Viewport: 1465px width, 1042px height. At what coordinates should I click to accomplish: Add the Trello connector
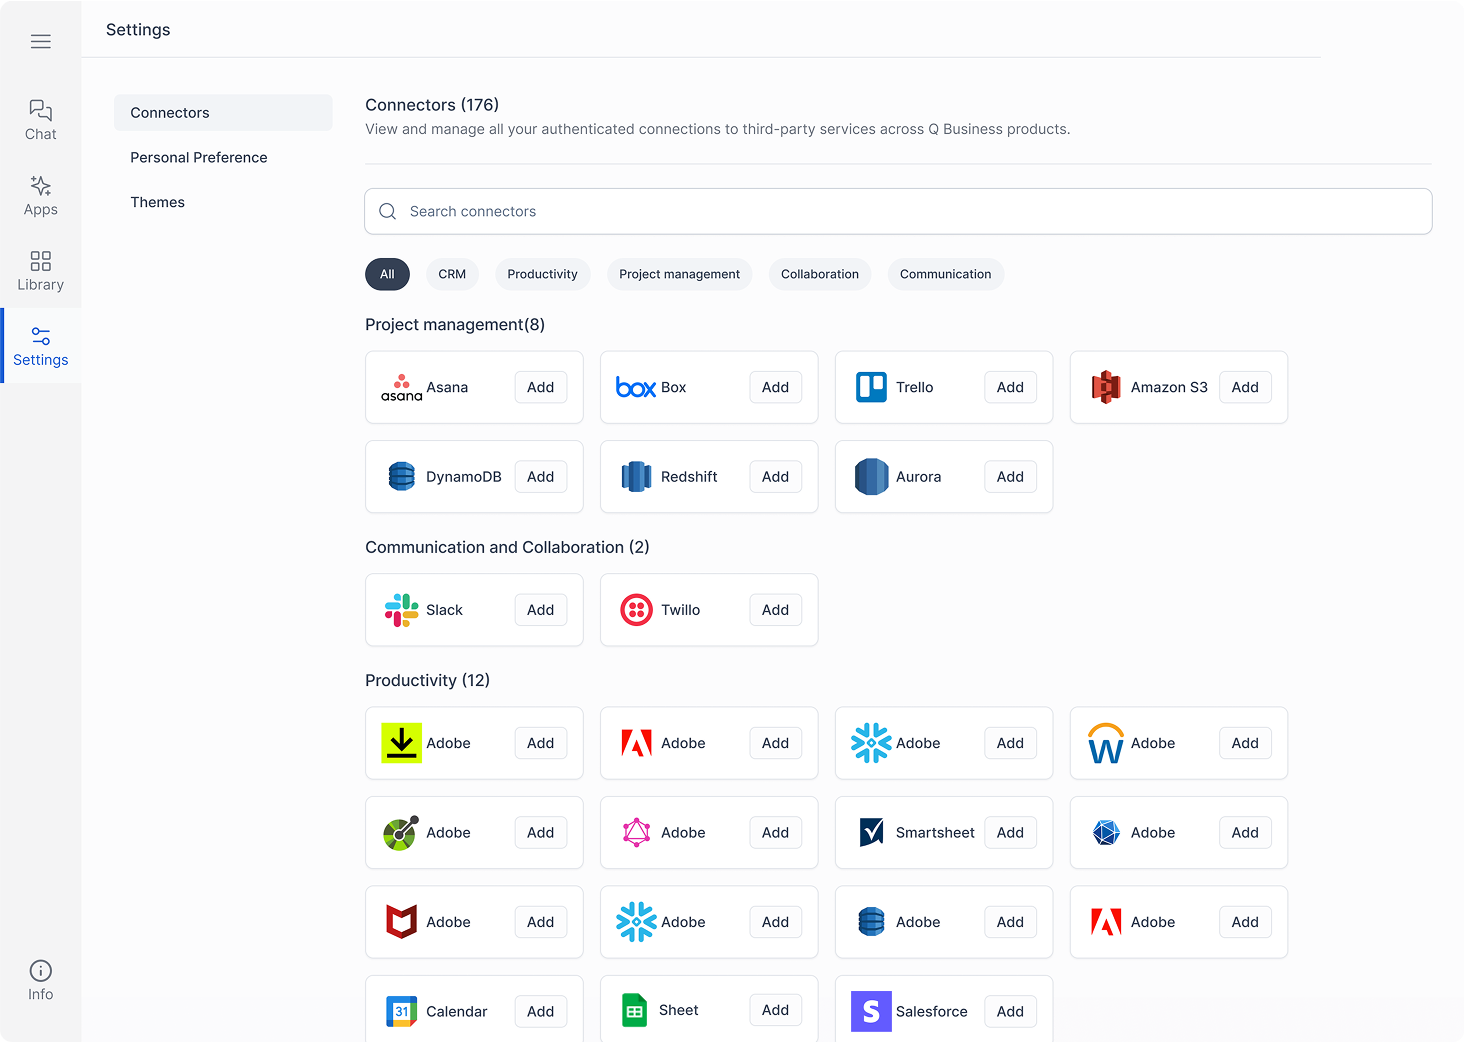[x=1011, y=387]
